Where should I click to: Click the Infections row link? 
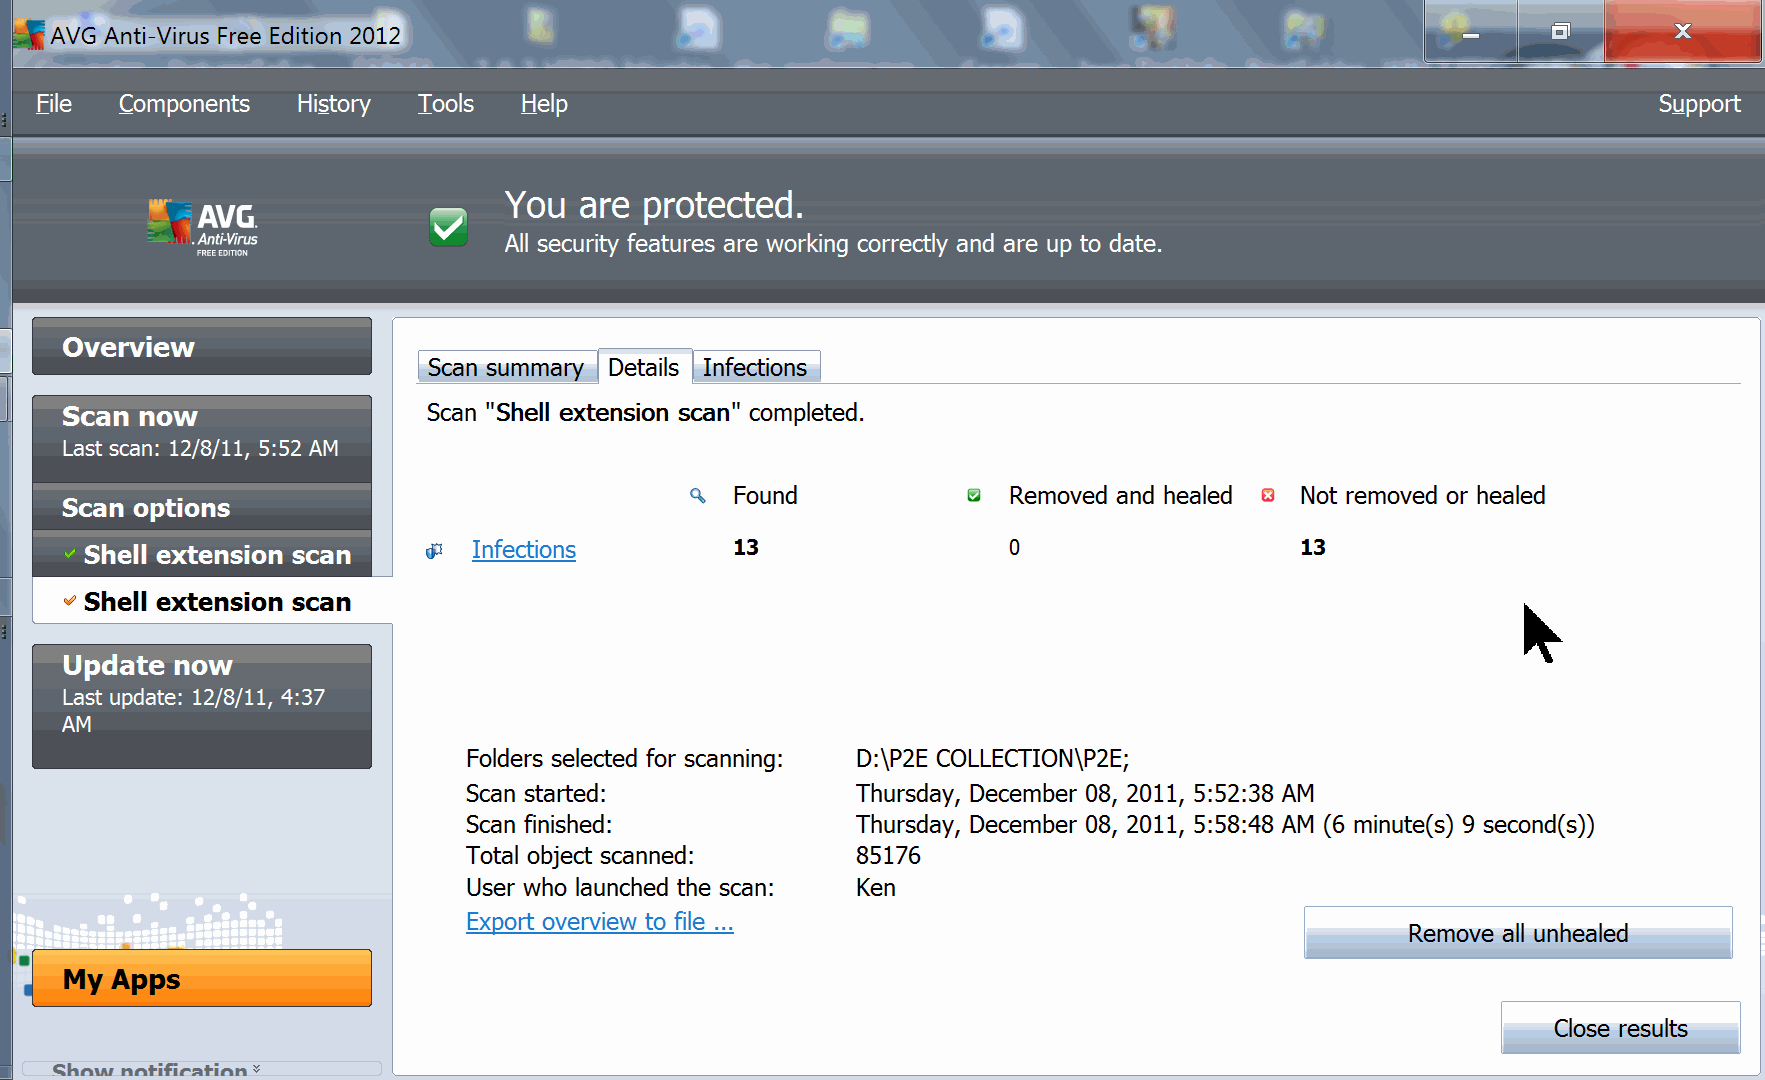click(x=523, y=550)
